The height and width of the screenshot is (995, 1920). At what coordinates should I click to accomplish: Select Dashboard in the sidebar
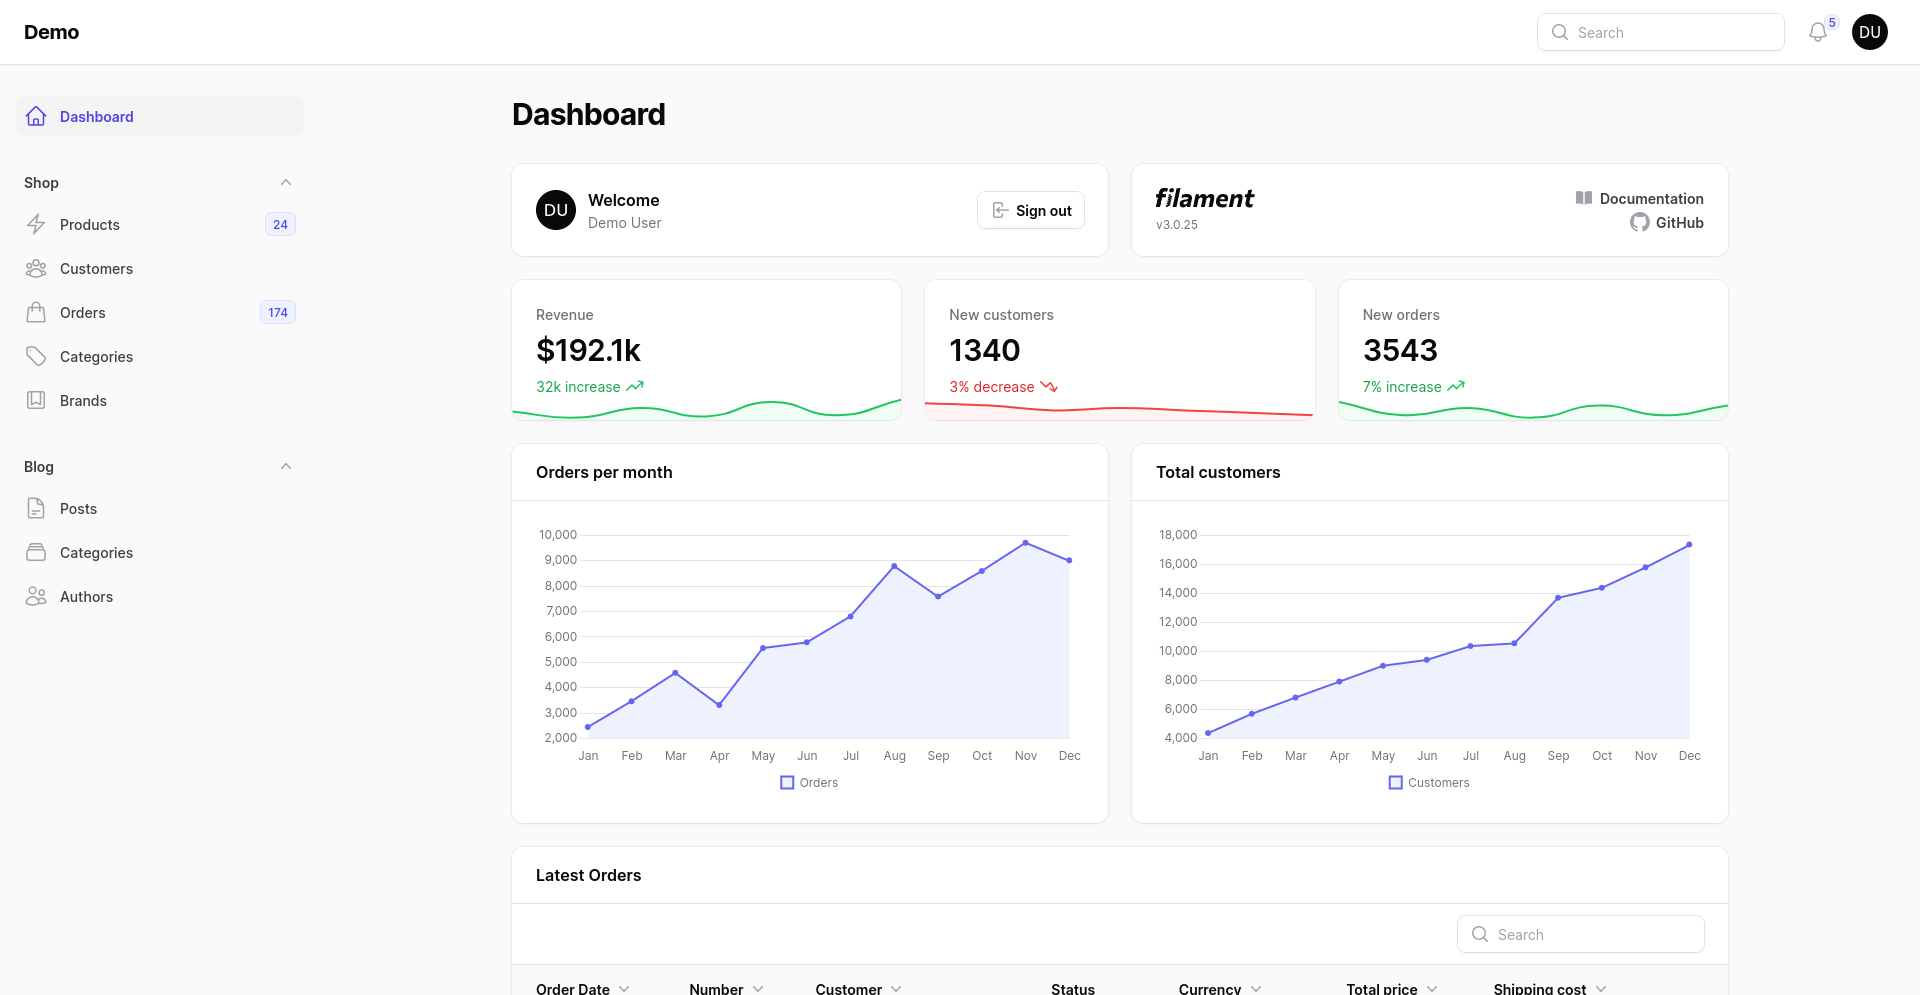click(96, 117)
